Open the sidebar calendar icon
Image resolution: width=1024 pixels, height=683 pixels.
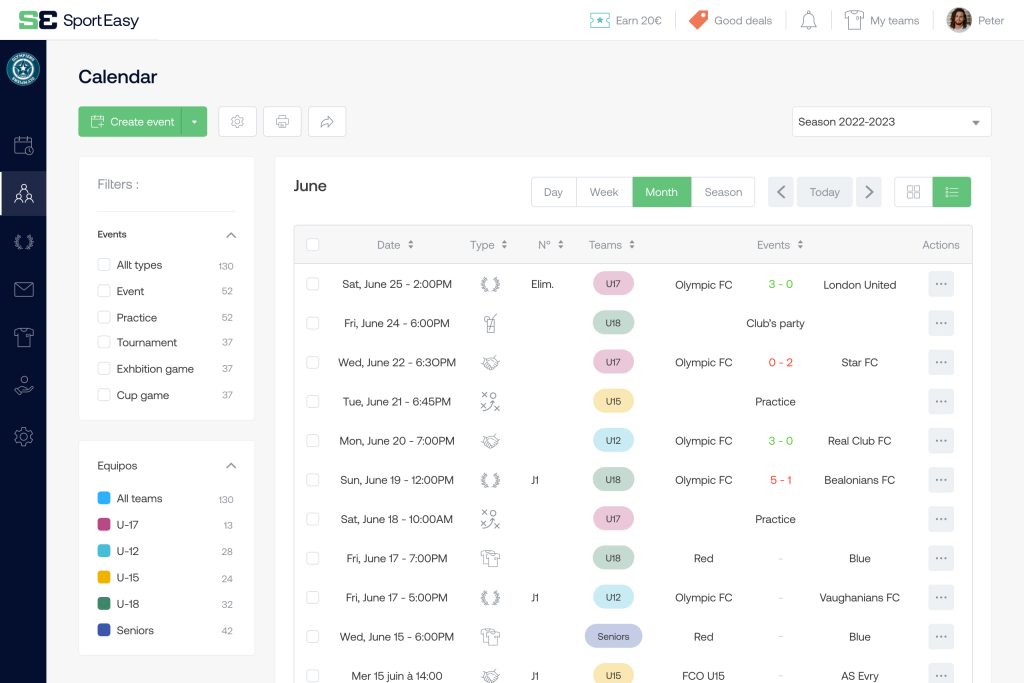24,145
